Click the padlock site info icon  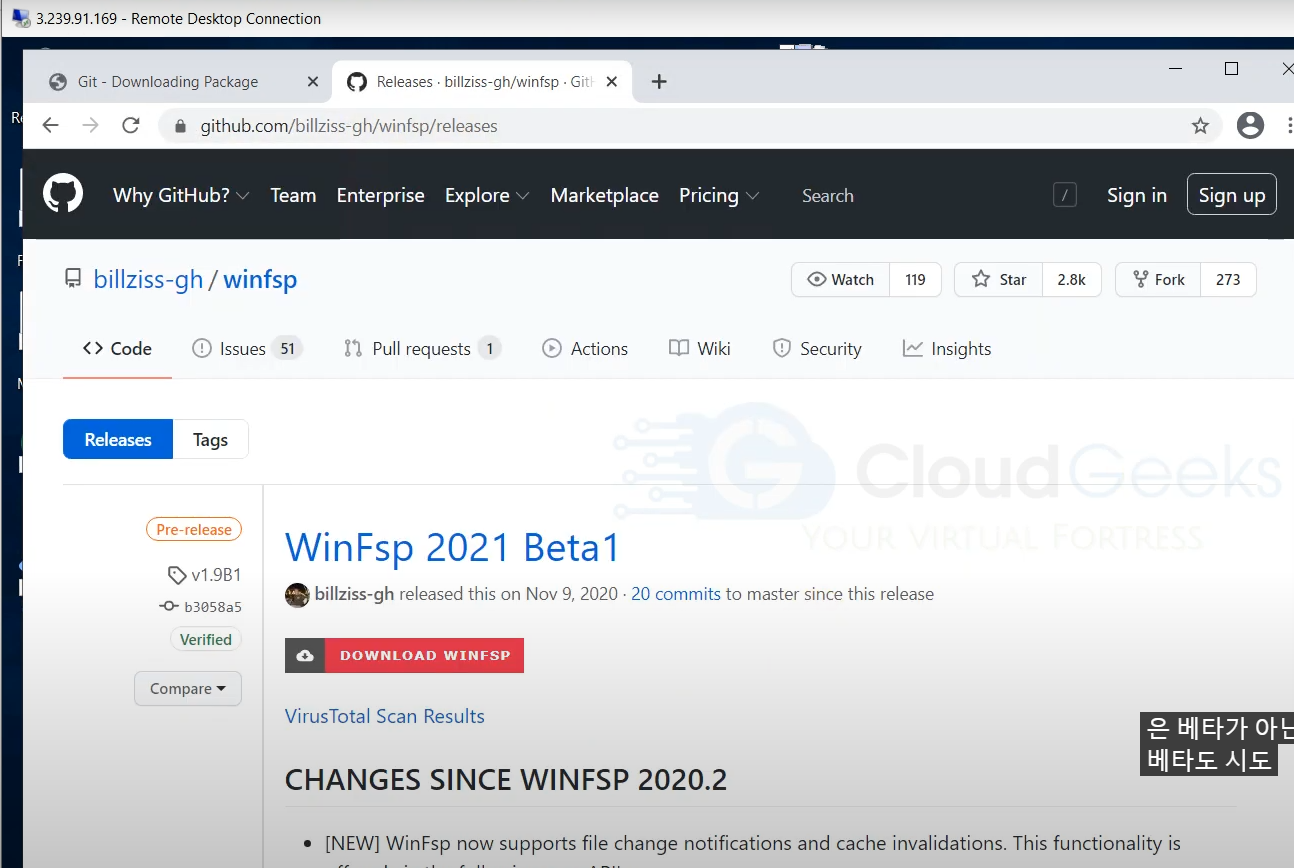[181, 126]
